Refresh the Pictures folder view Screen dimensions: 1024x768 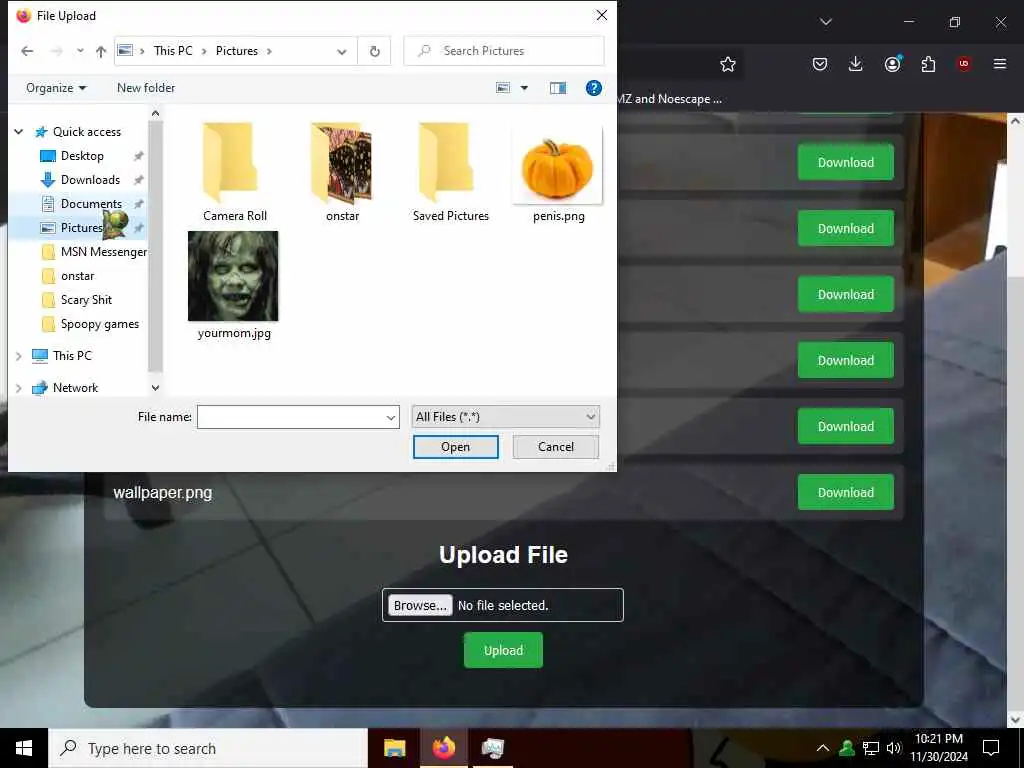tap(374, 51)
